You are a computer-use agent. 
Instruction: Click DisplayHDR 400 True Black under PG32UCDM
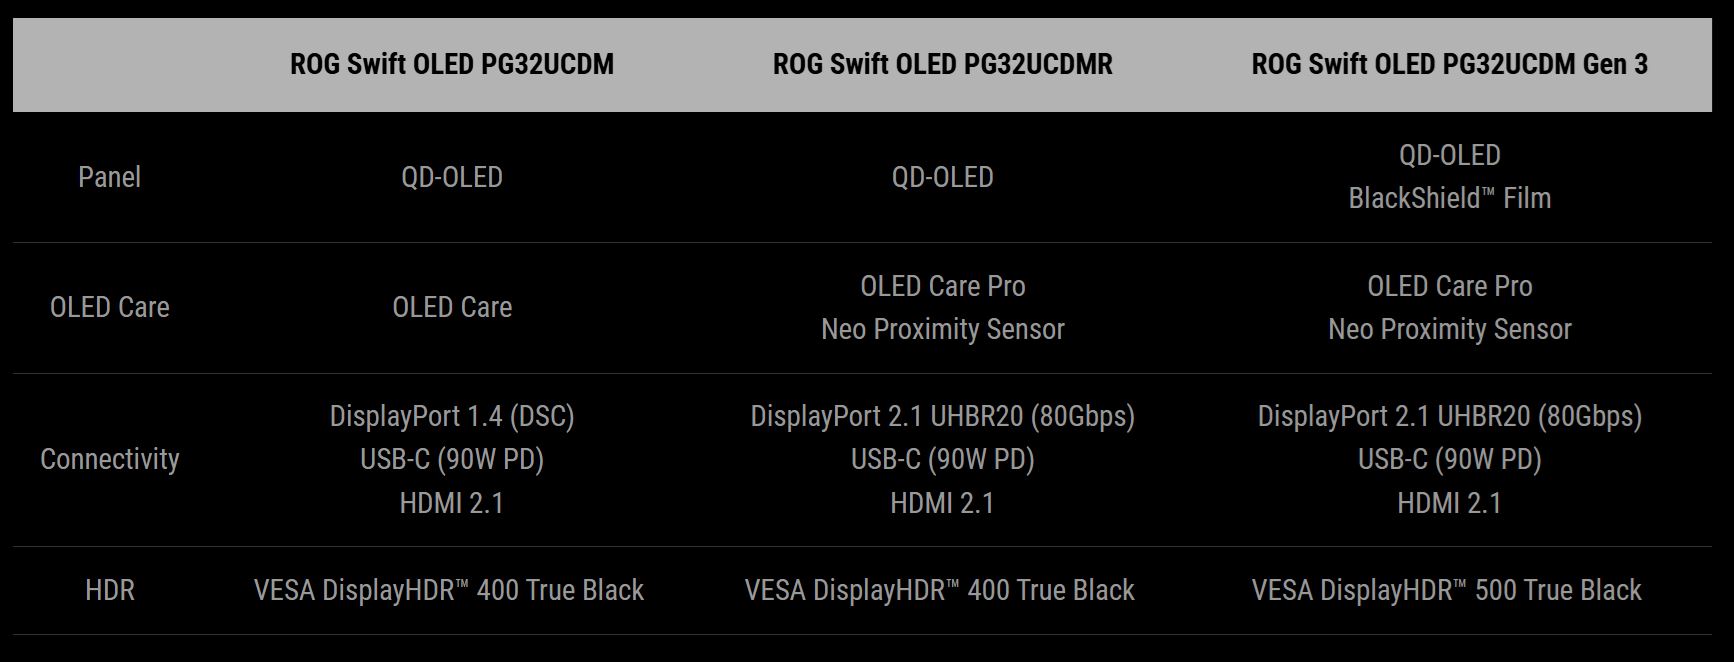point(449,590)
